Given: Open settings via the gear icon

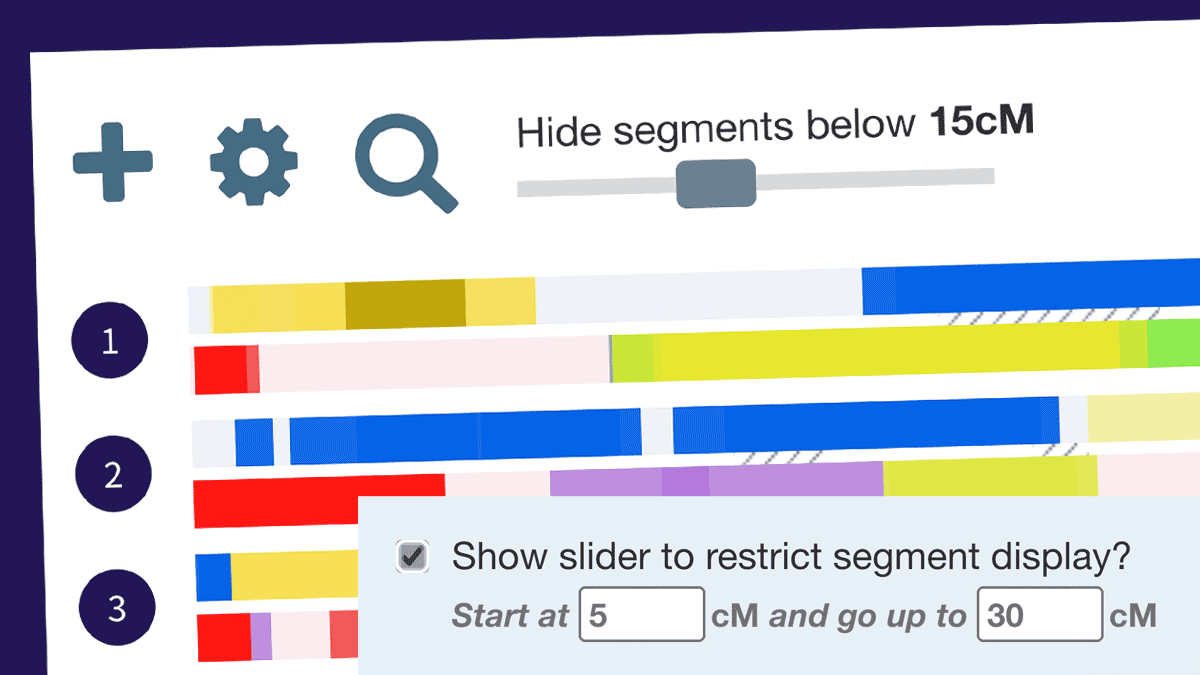Looking at the screenshot, I should 253,161.
